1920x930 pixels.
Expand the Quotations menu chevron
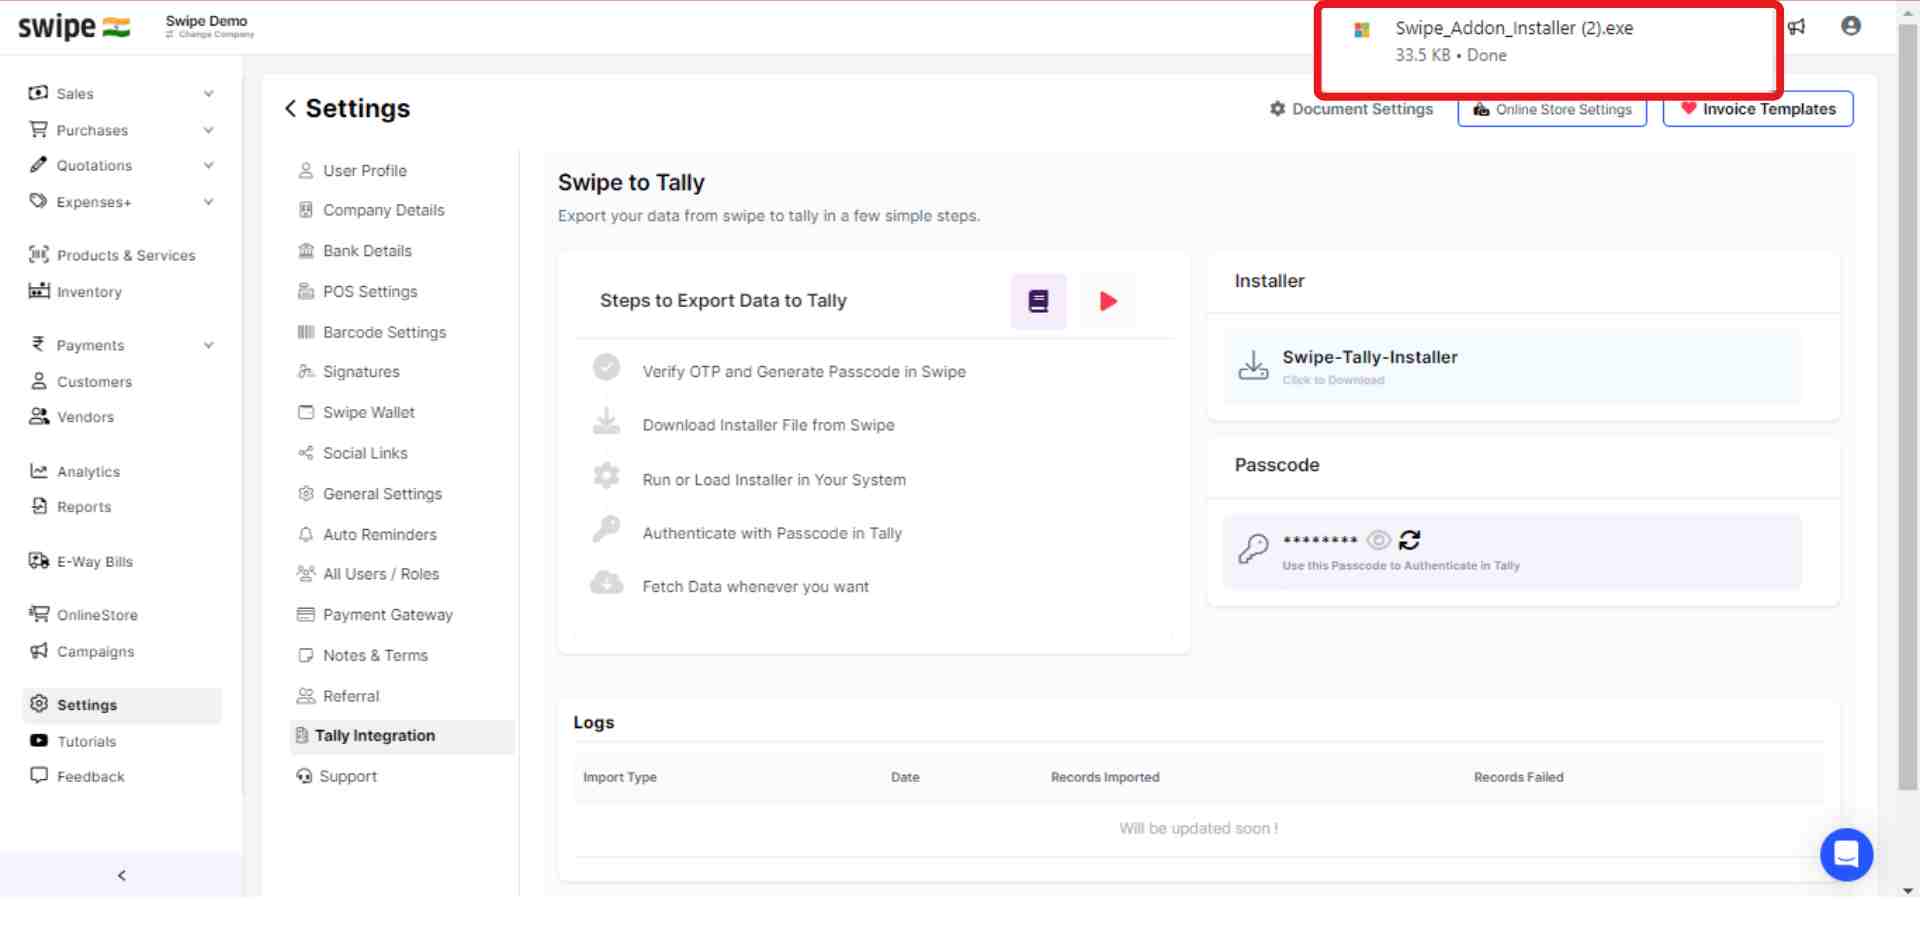pyautogui.click(x=208, y=165)
